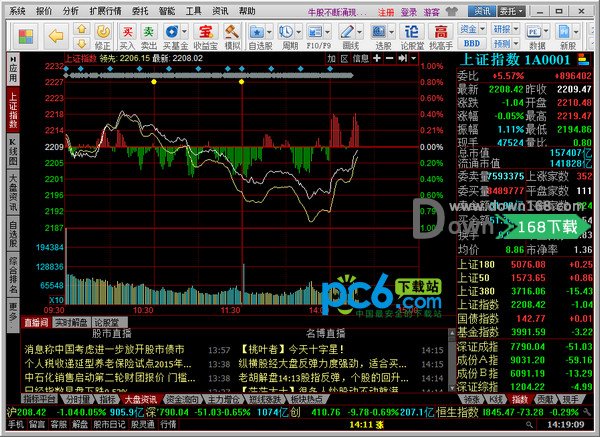Open the 收益宝 icon
This screenshot has height=437, width=600.
(205, 32)
